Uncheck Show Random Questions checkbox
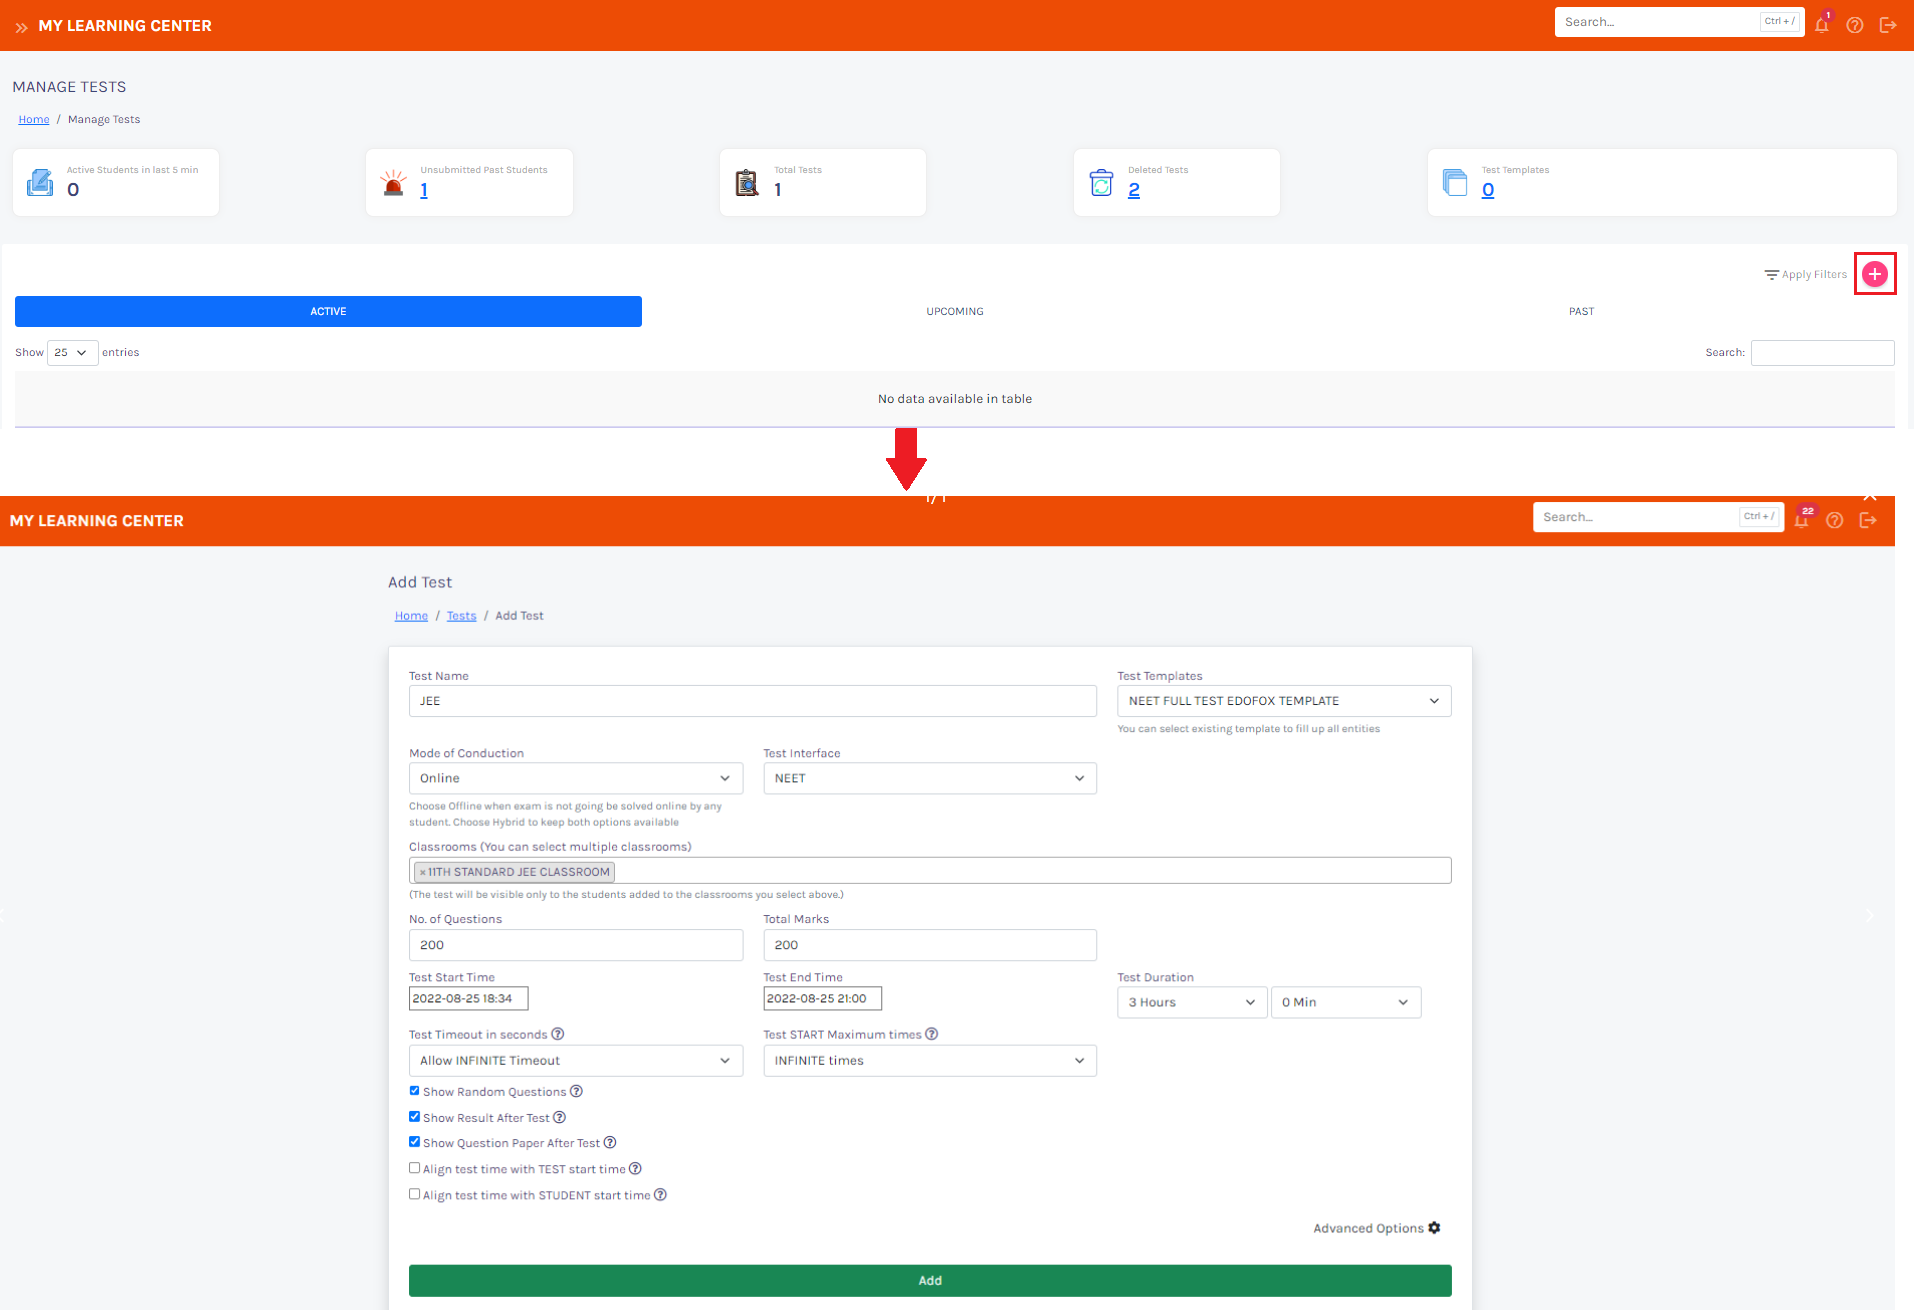Image resolution: width=1914 pixels, height=1310 pixels. click(414, 1091)
